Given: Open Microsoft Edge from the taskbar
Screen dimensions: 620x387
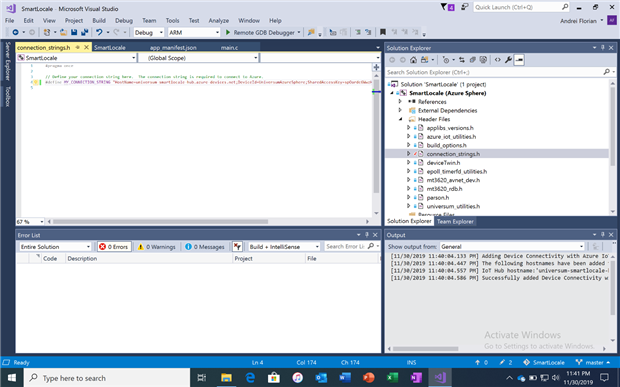Looking at the screenshot, I should (x=250, y=378).
